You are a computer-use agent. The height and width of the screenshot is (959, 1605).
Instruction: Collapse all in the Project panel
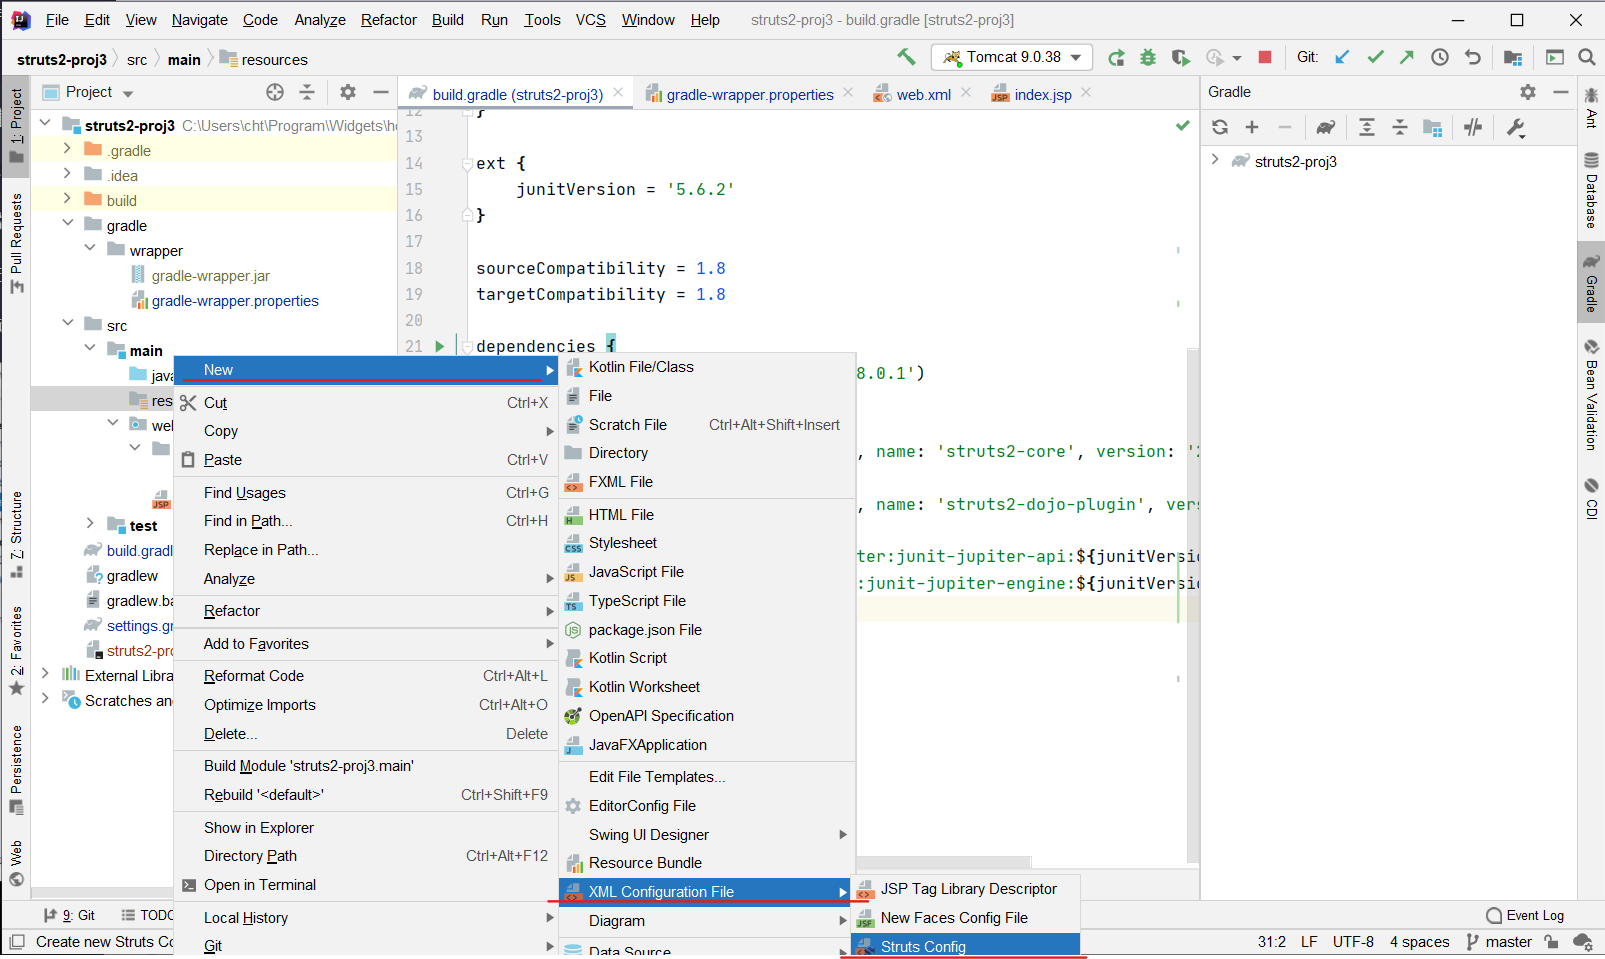coord(307,92)
